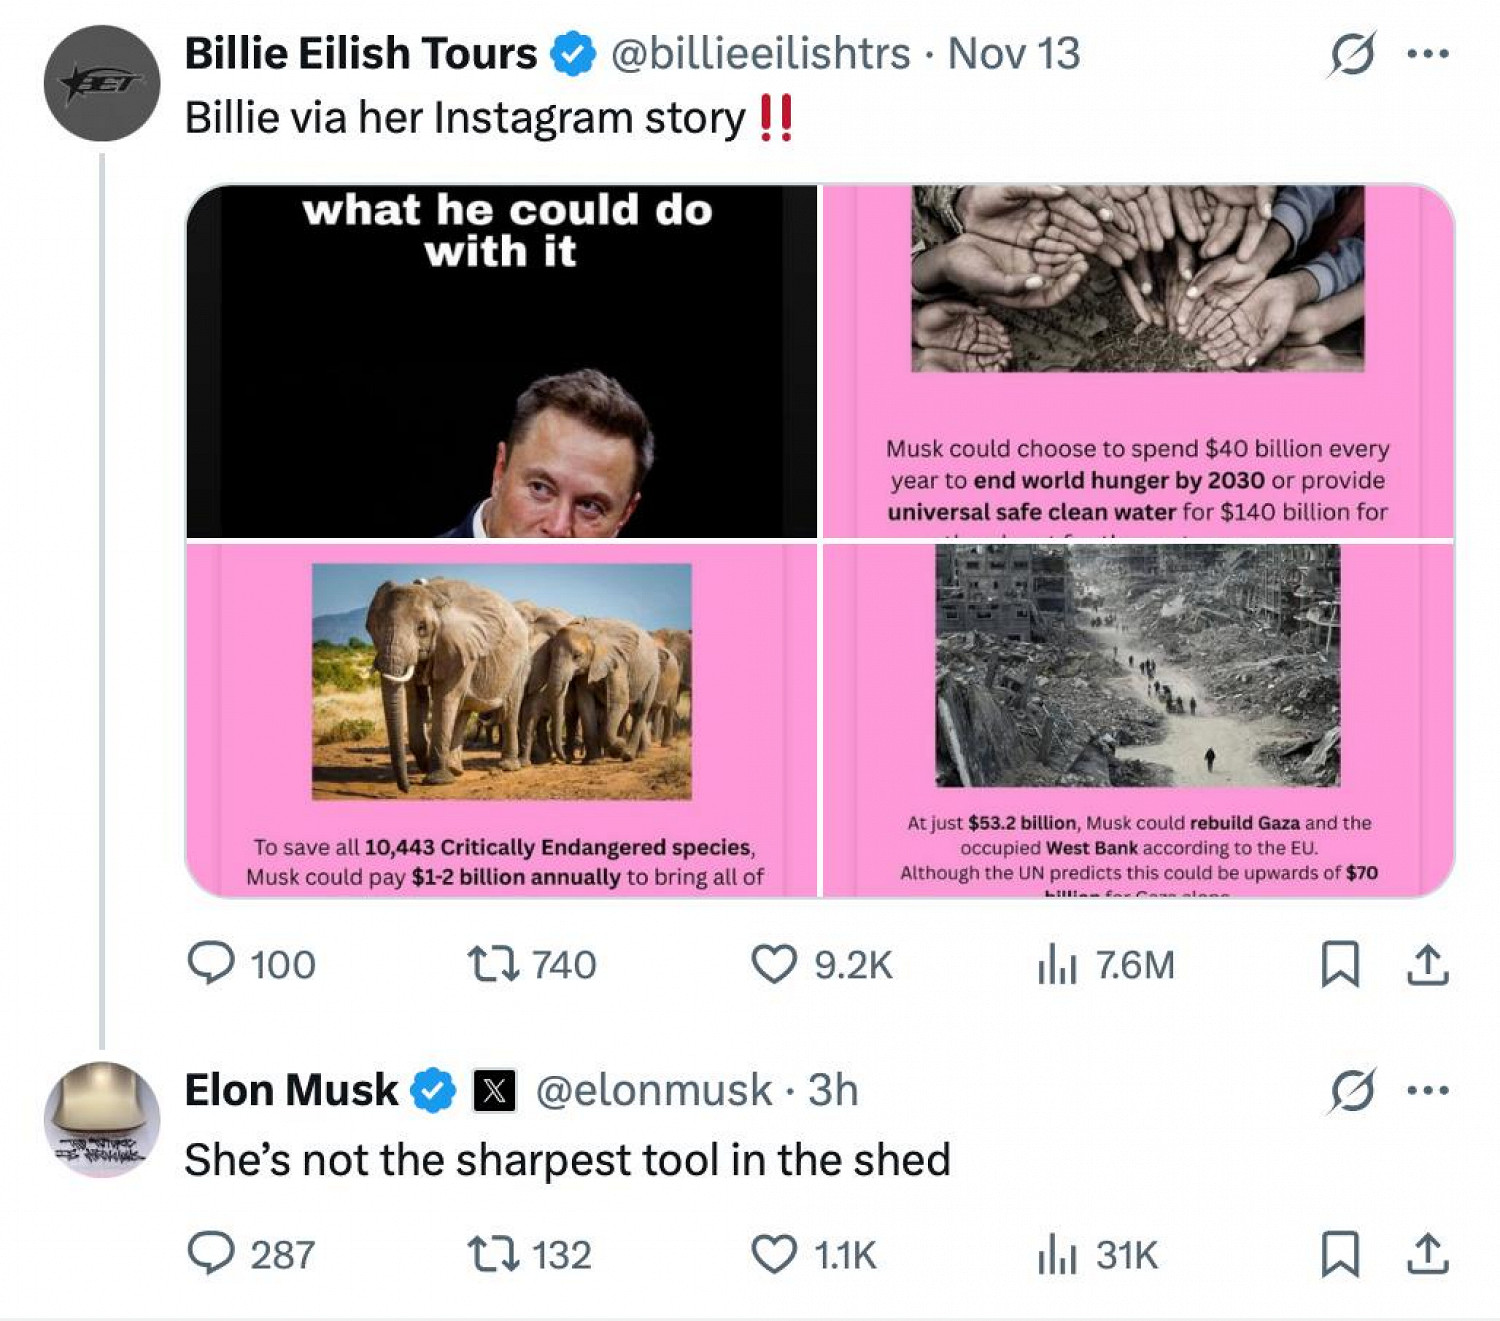1500x1321 pixels.
Task: Open Grok icon on Billie Eilish Tours post
Action: click(1352, 54)
